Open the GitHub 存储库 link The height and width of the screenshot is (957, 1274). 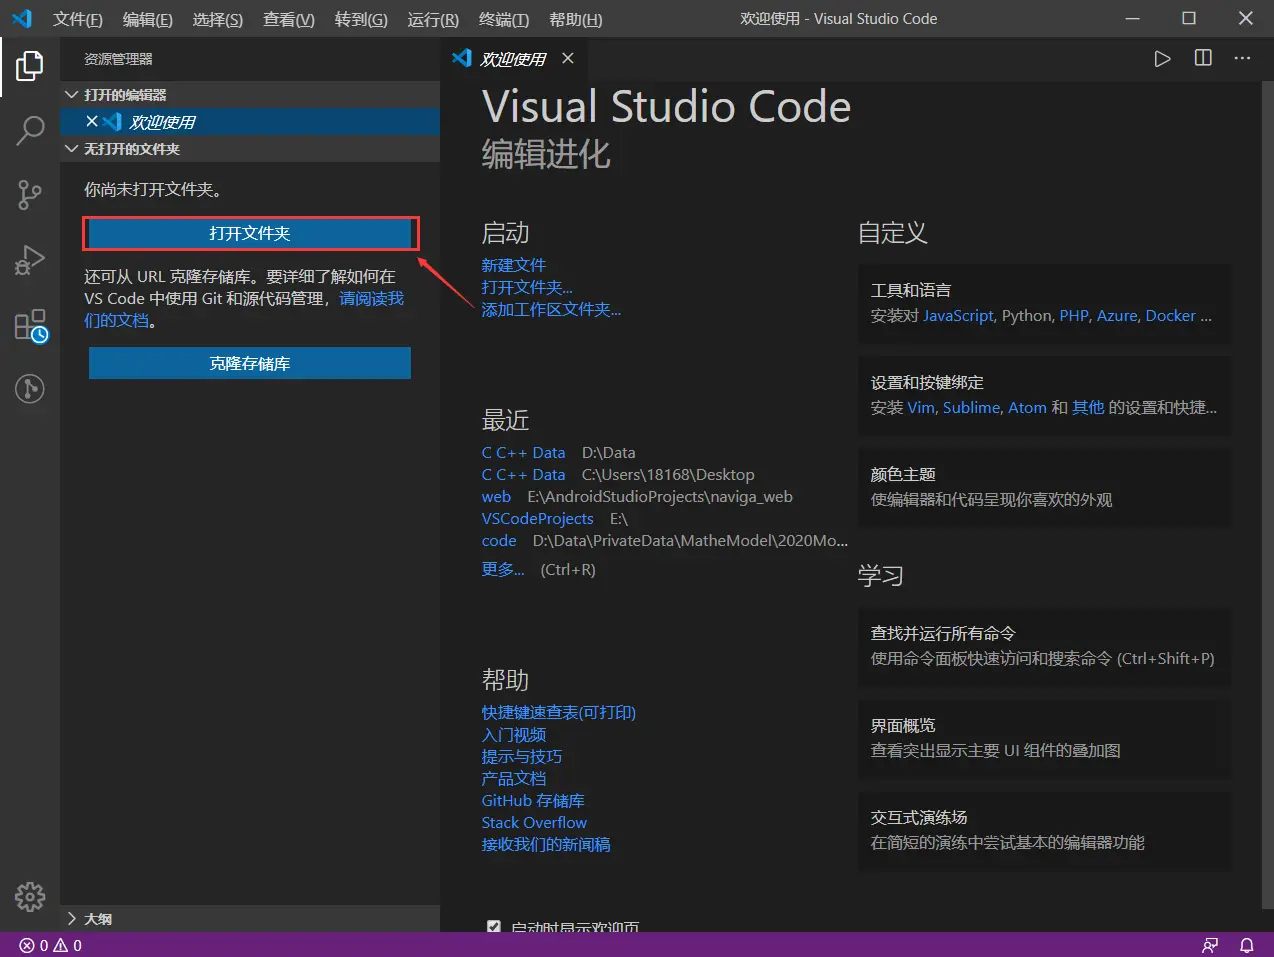[533, 801]
